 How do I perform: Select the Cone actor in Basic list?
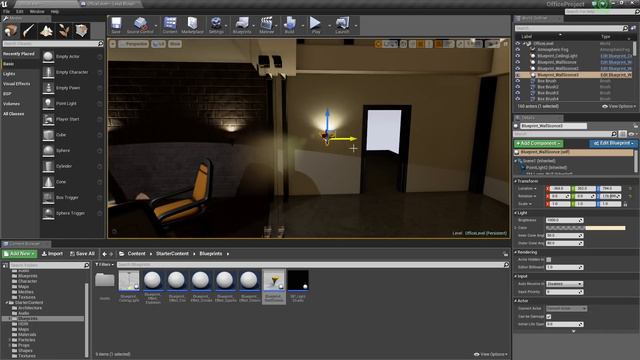72,182
